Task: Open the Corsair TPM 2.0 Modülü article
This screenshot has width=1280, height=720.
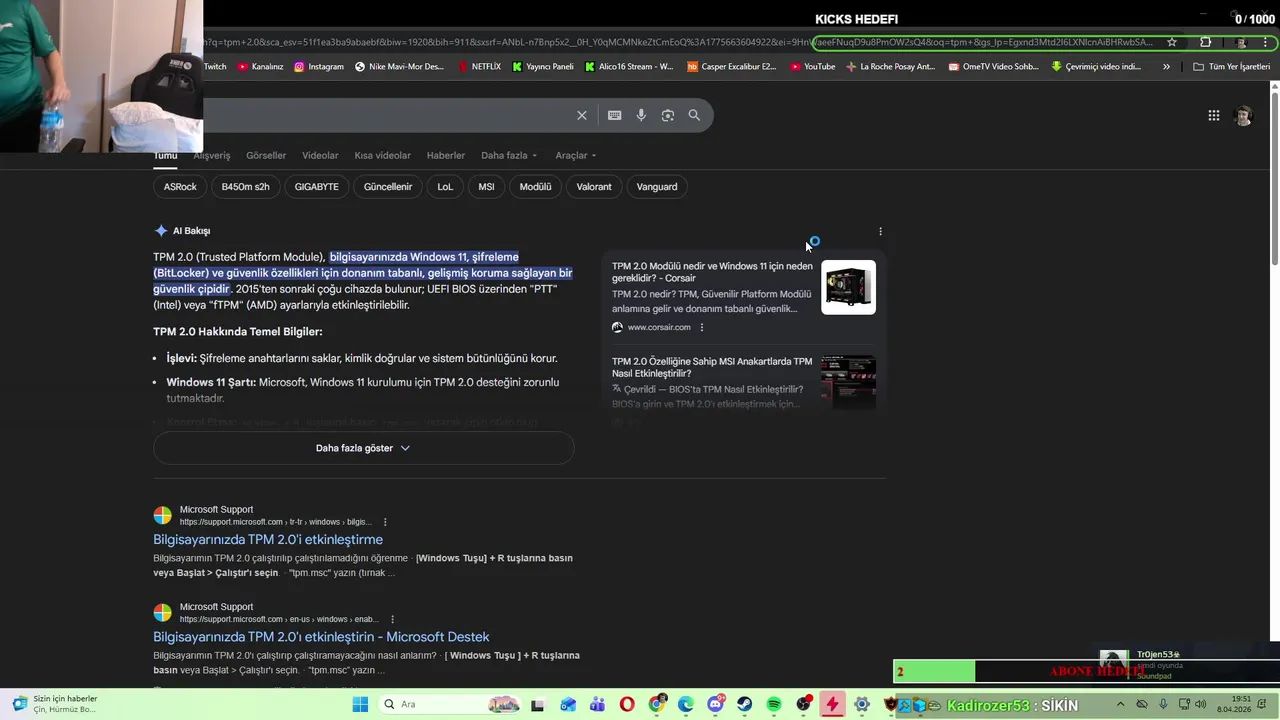Action: [712, 272]
